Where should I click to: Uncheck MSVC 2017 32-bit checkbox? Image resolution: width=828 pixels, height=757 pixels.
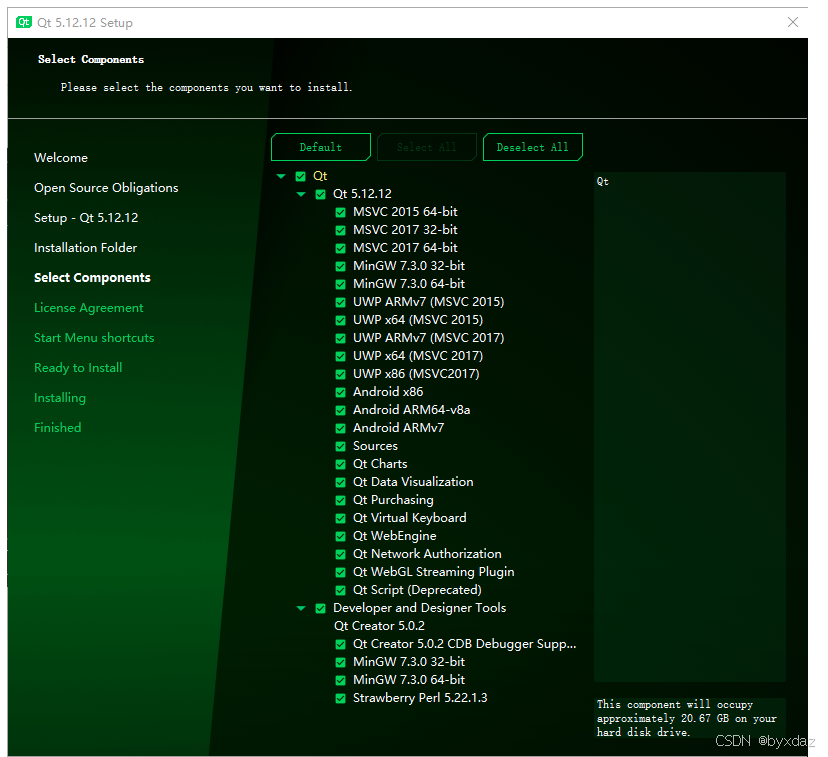click(341, 230)
